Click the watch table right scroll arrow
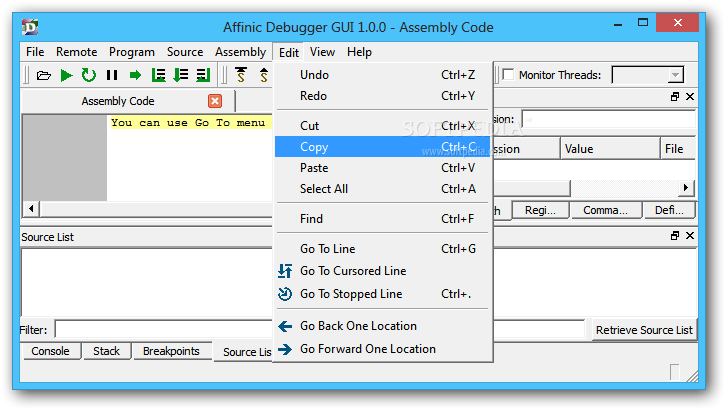This screenshot has height=410, width=726. [686, 187]
